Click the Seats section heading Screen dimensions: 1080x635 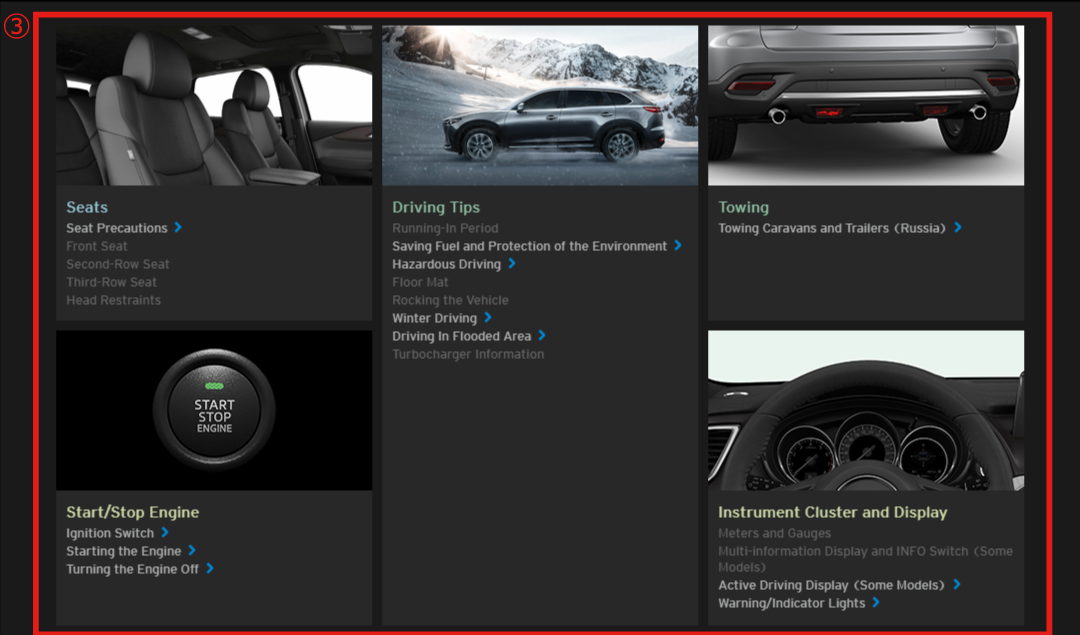coord(87,207)
